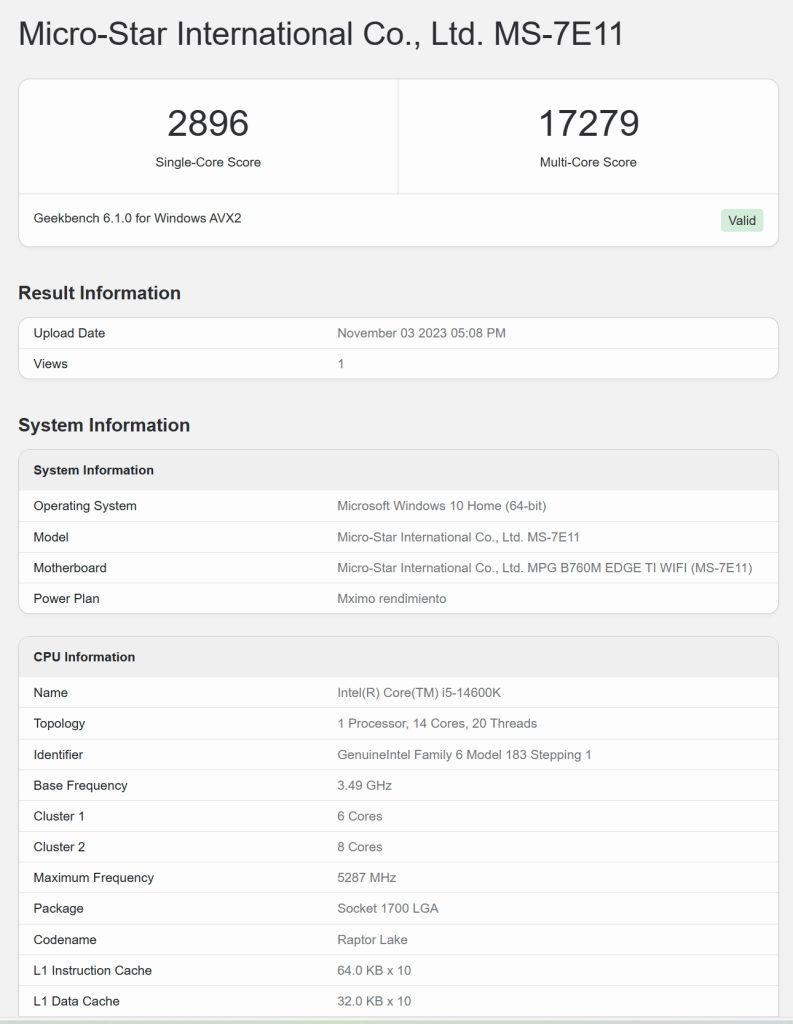Click the Model value Micro-Star International Co., Ltd. MS-7E11
The height and width of the screenshot is (1024, 793).
[459, 537]
